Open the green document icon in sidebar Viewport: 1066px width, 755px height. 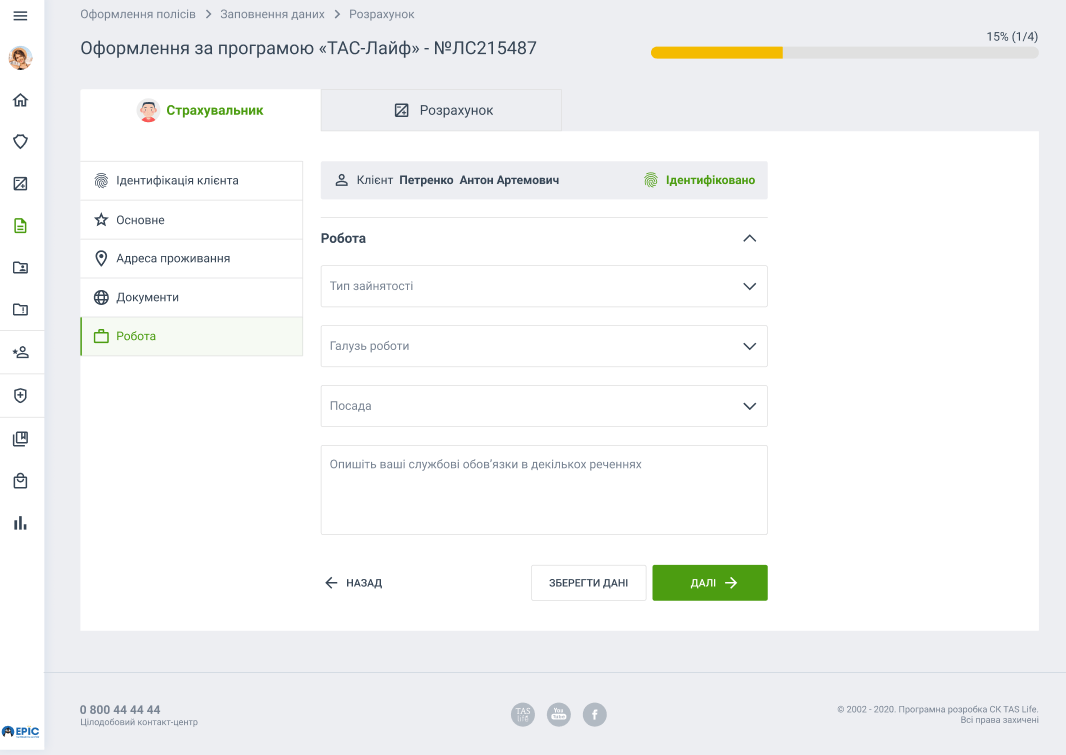20,226
